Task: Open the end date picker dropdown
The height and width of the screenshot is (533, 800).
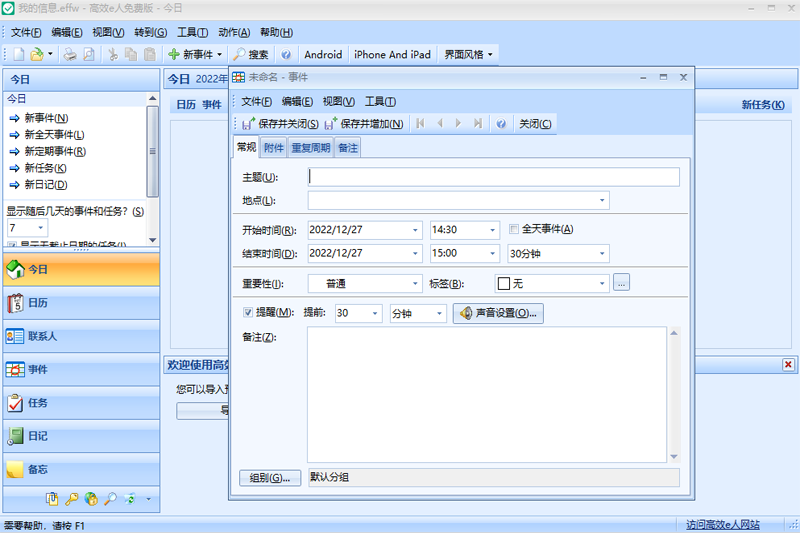Action: [415, 253]
